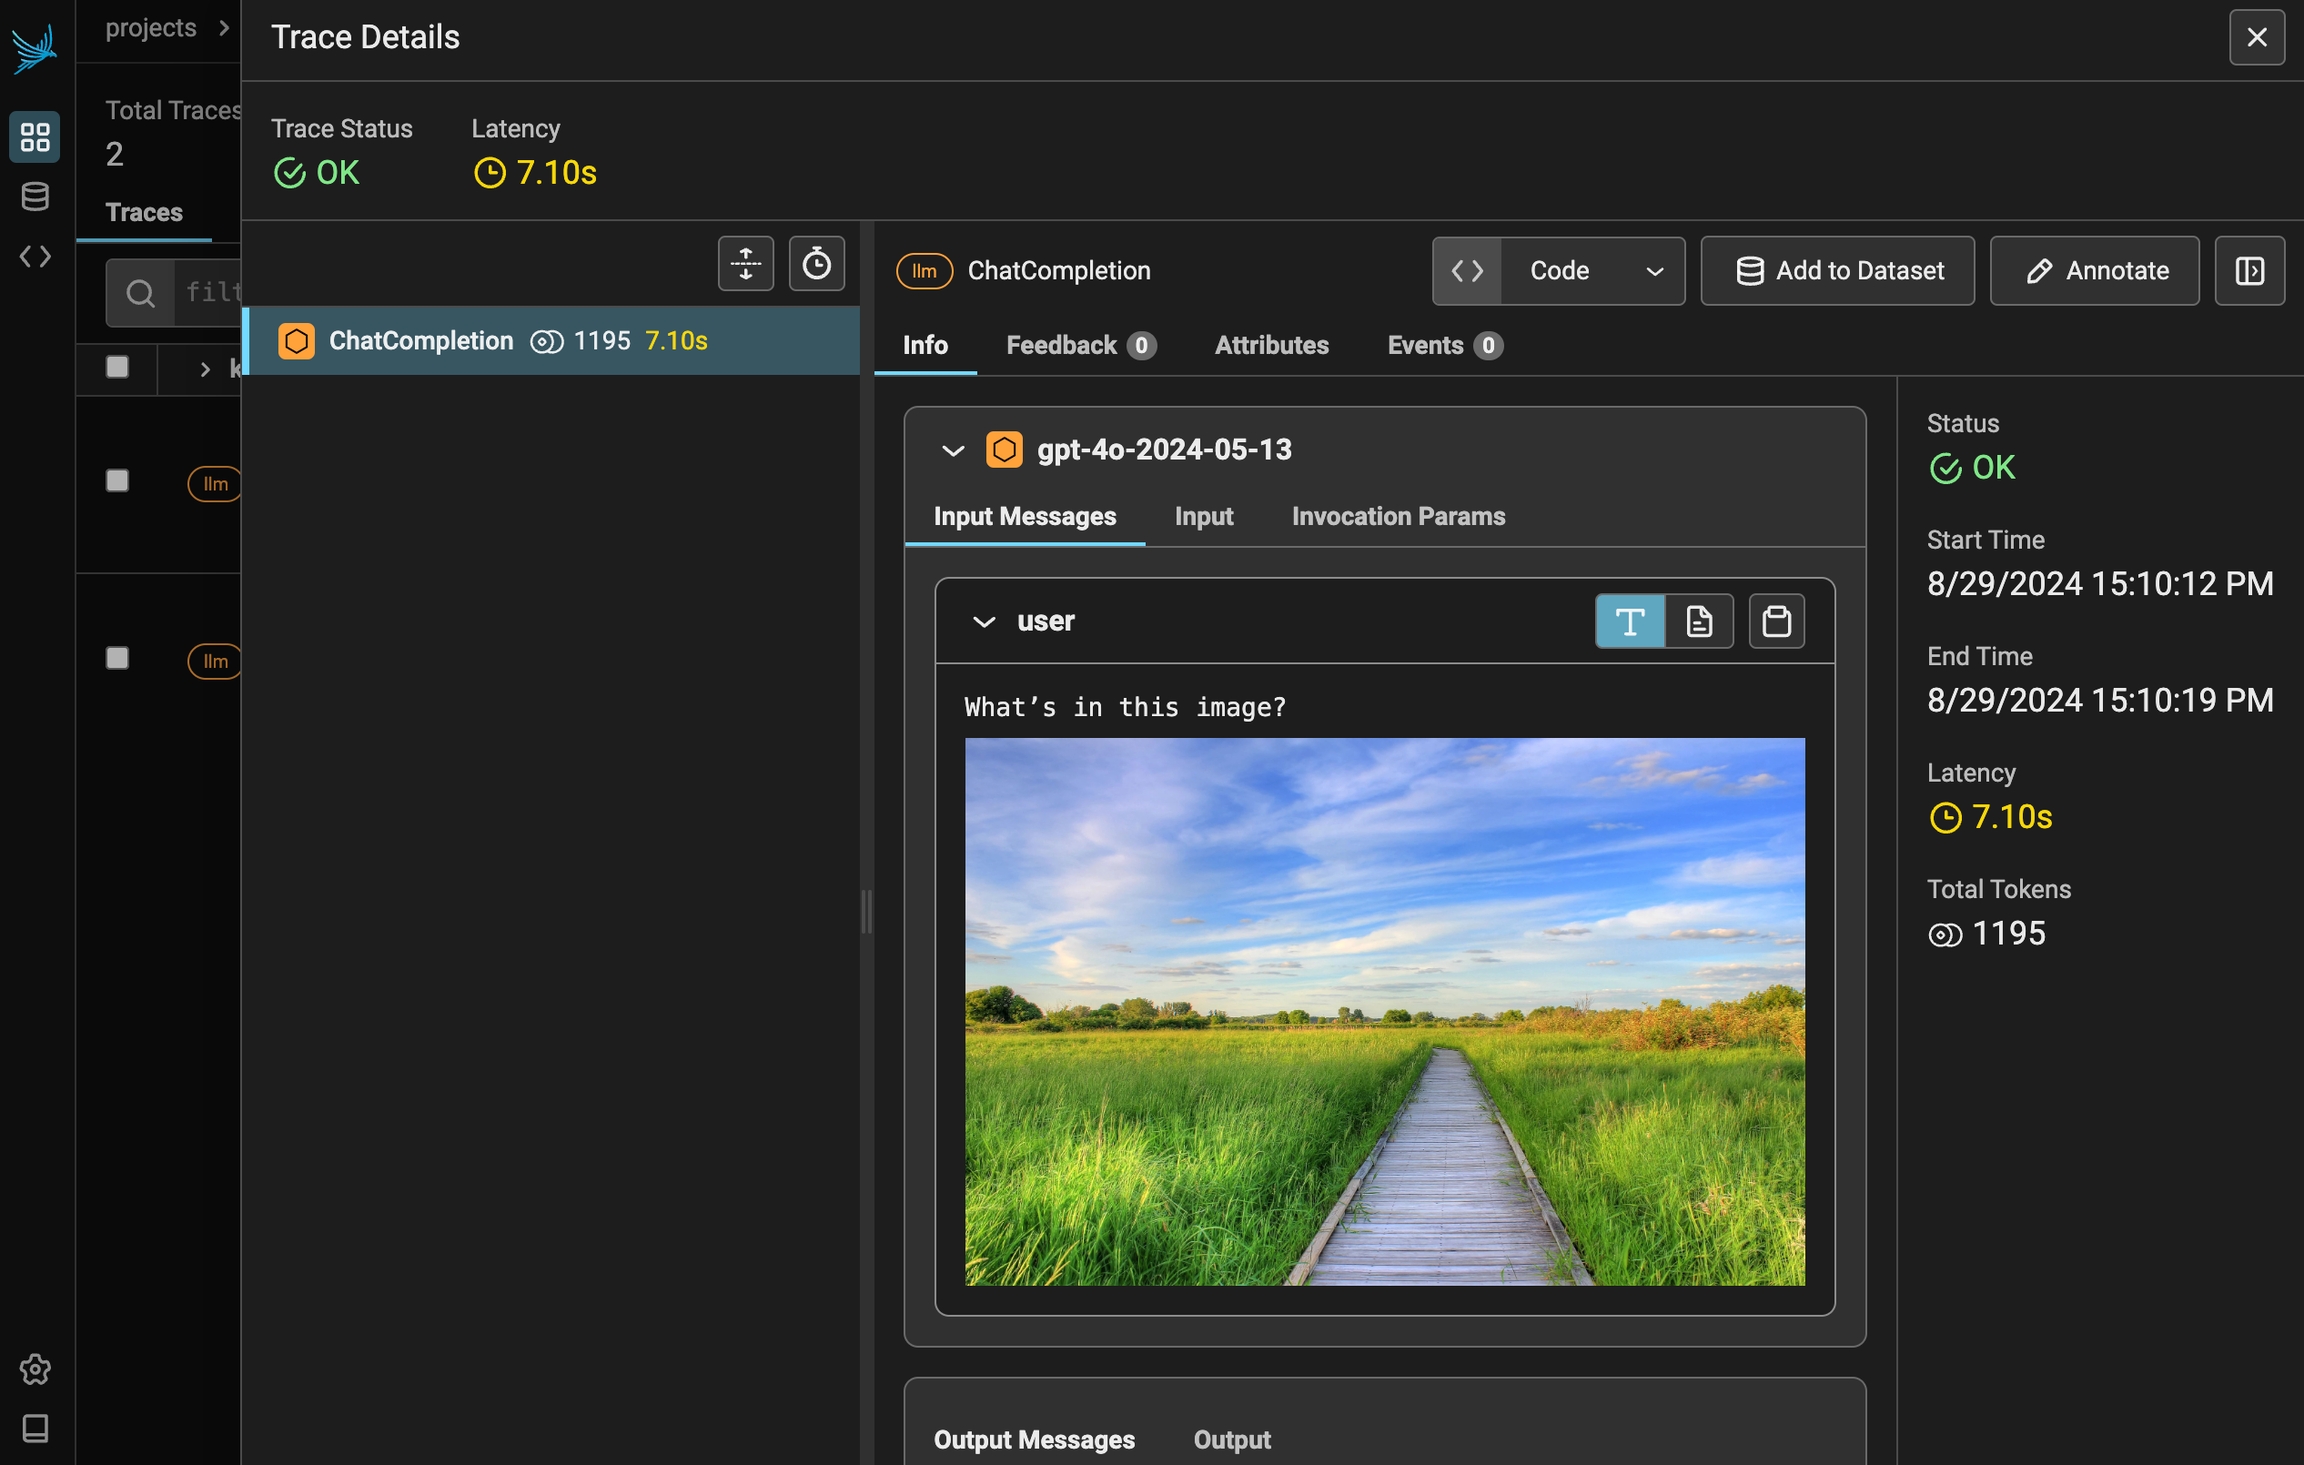Switch message view to markdown document mode
Viewport: 2304px width, 1465px height.
coord(1699,621)
